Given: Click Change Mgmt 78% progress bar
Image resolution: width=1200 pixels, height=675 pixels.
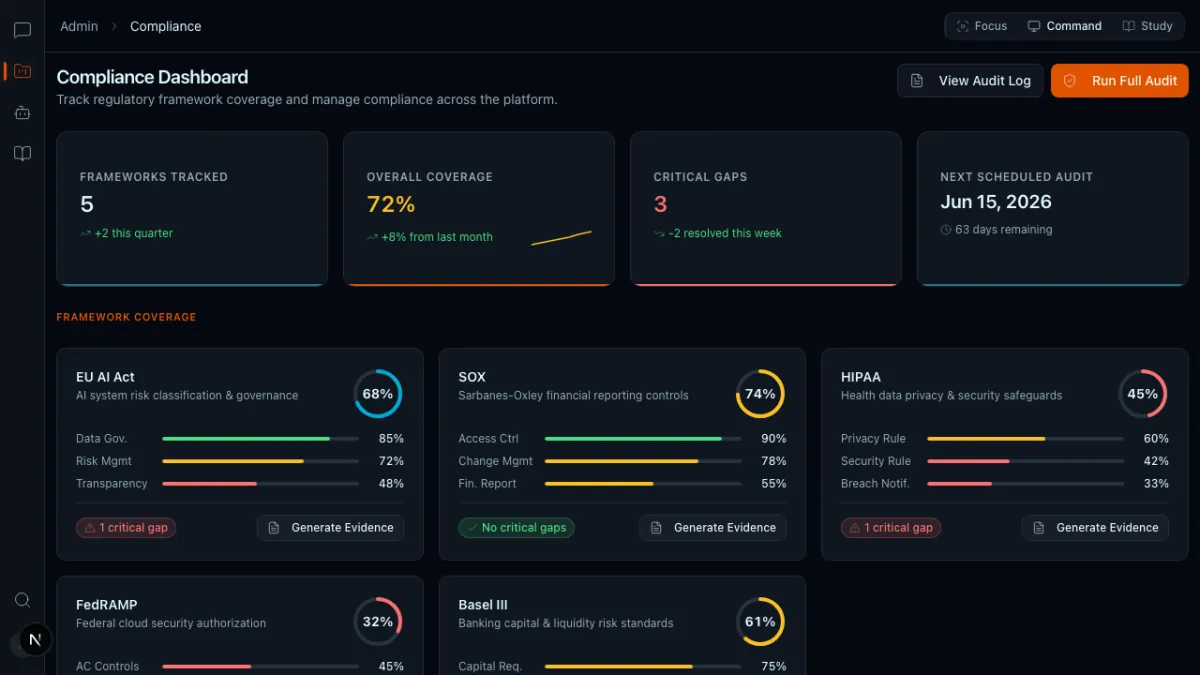Looking at the screenshot, I should [643, 461].
